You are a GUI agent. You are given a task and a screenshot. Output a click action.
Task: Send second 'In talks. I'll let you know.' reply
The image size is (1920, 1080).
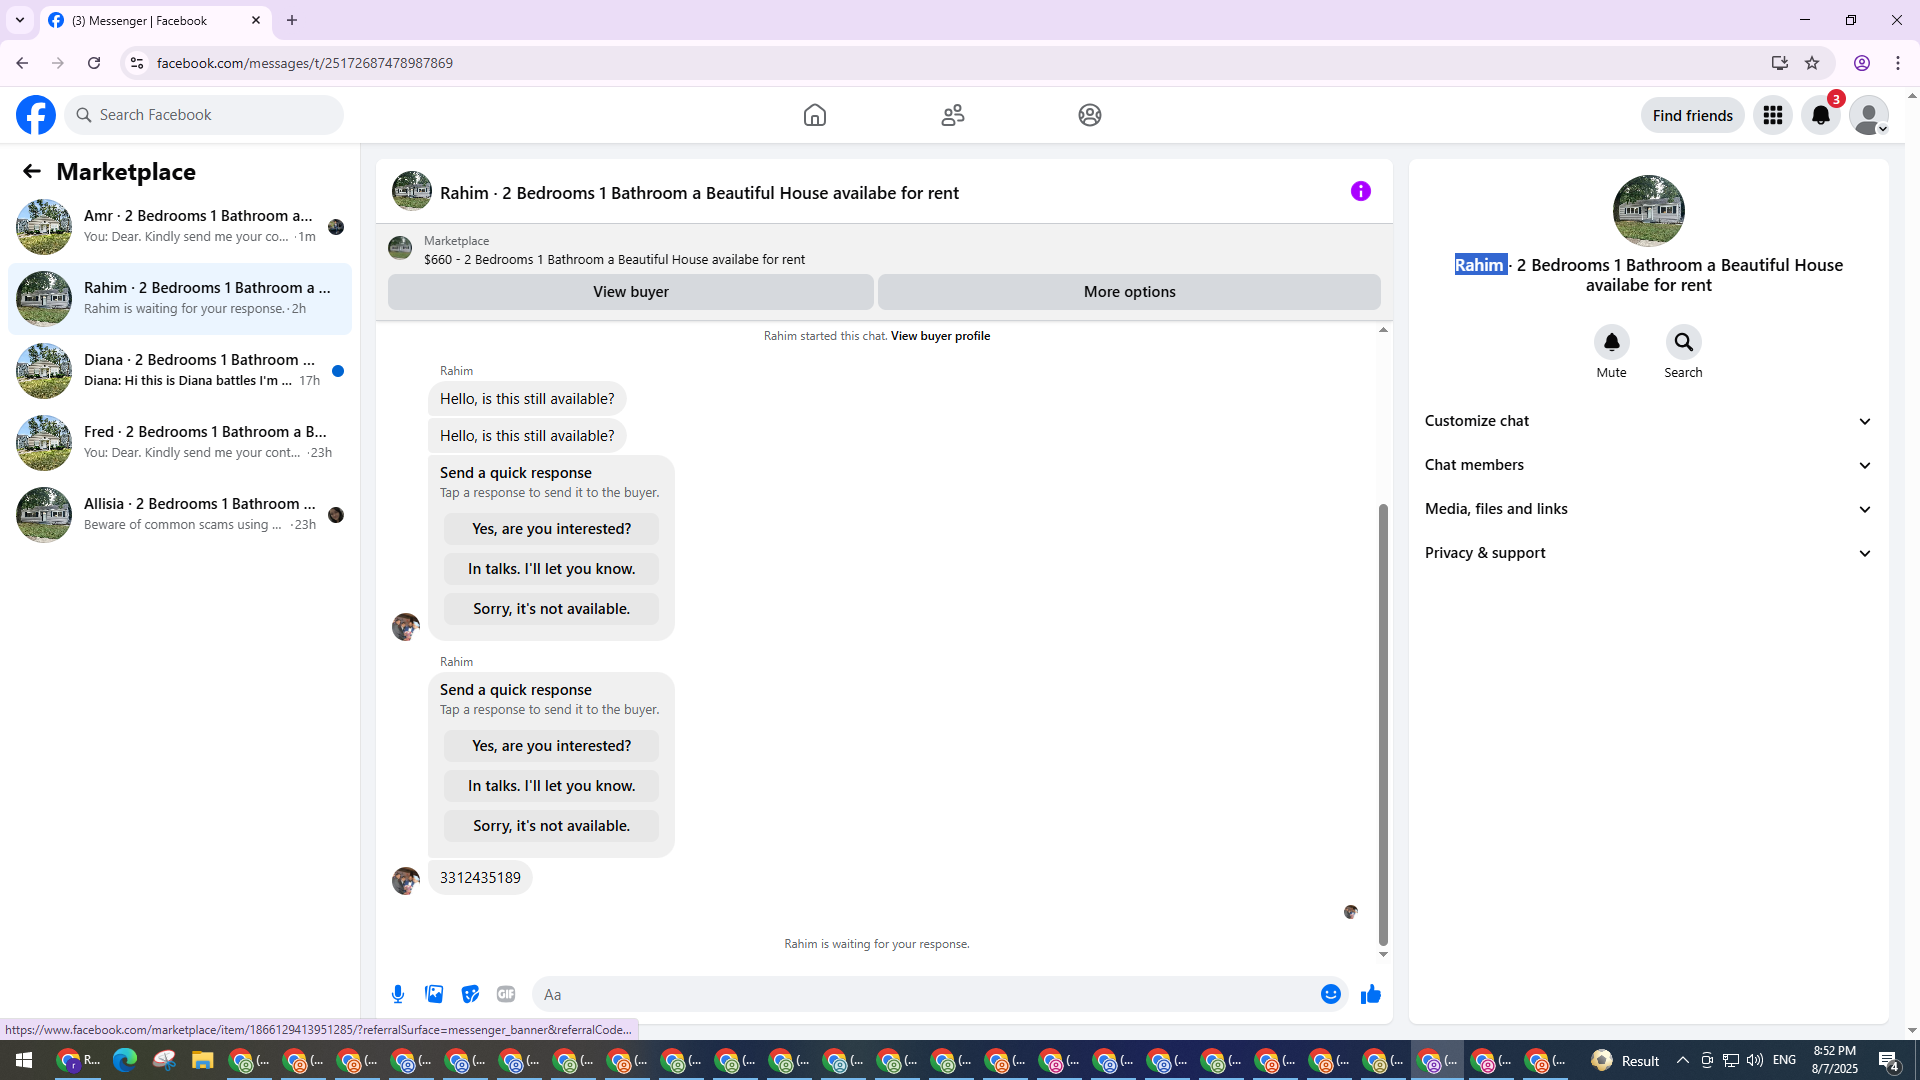[552, 786]
